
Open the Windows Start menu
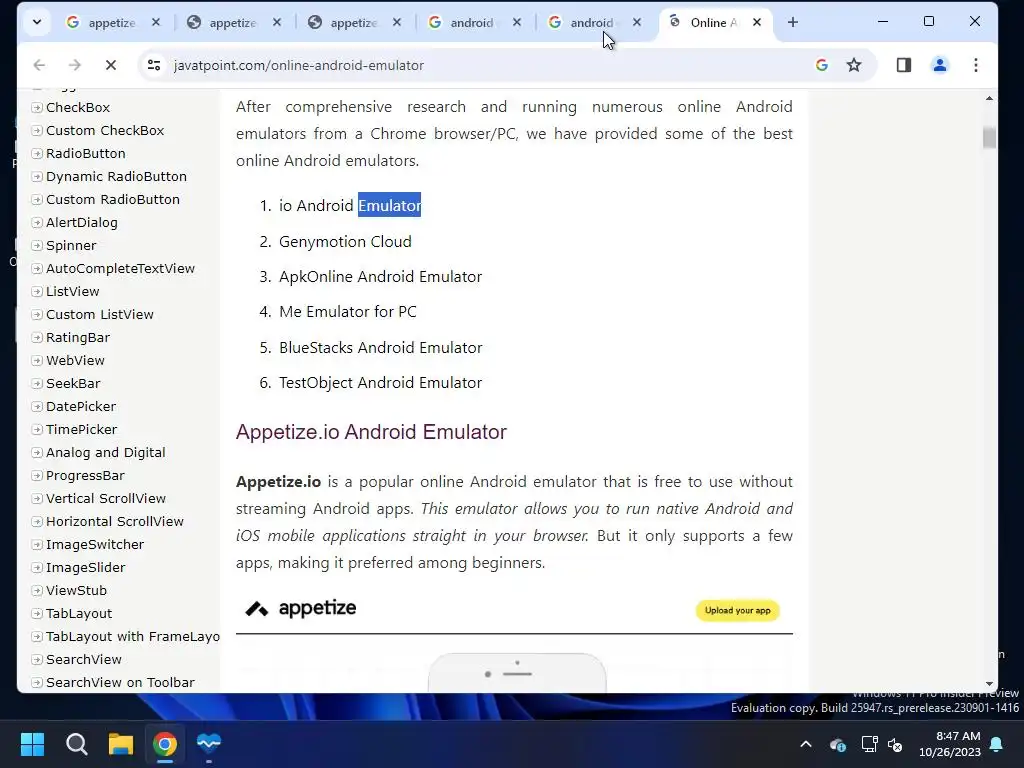(x=33, y=744)
